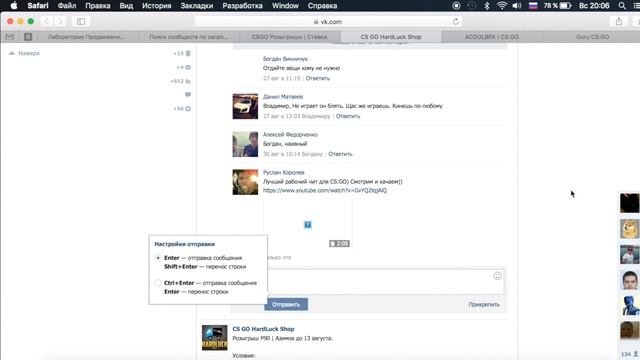
Task: Click the Прикрепить attach link
Action: [484, 304]
